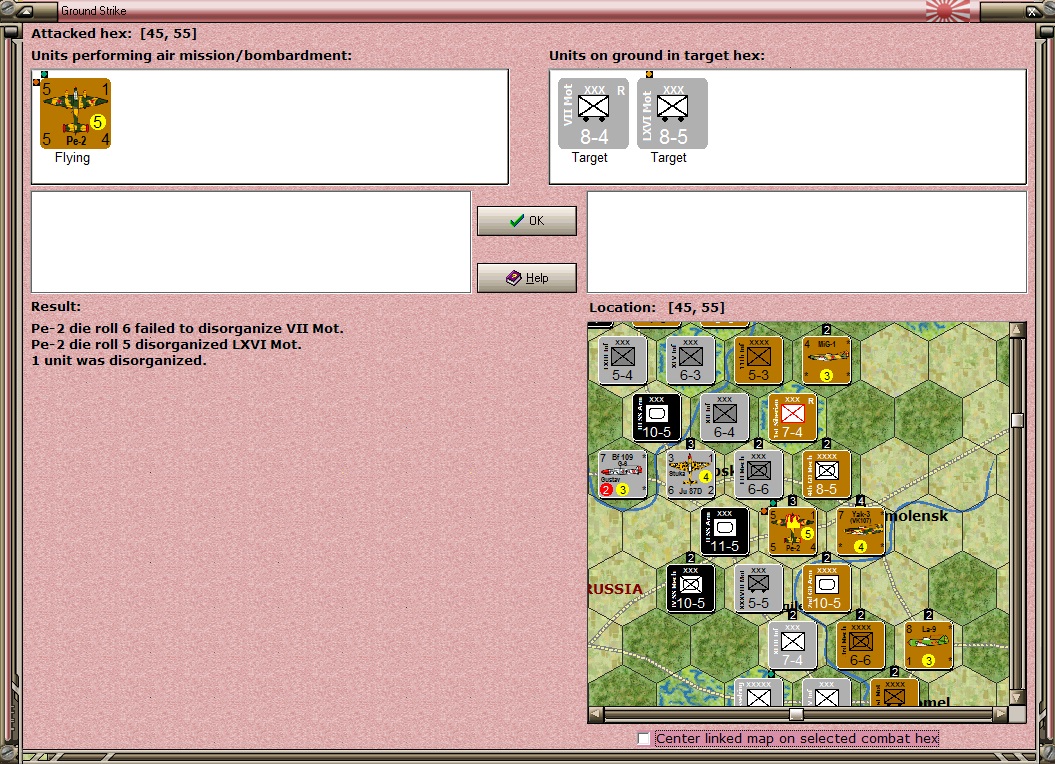Click the gray 5-4 infantry unit
Image resolution: width=1055 pixels, height=764 pixels.
[622, 360]
